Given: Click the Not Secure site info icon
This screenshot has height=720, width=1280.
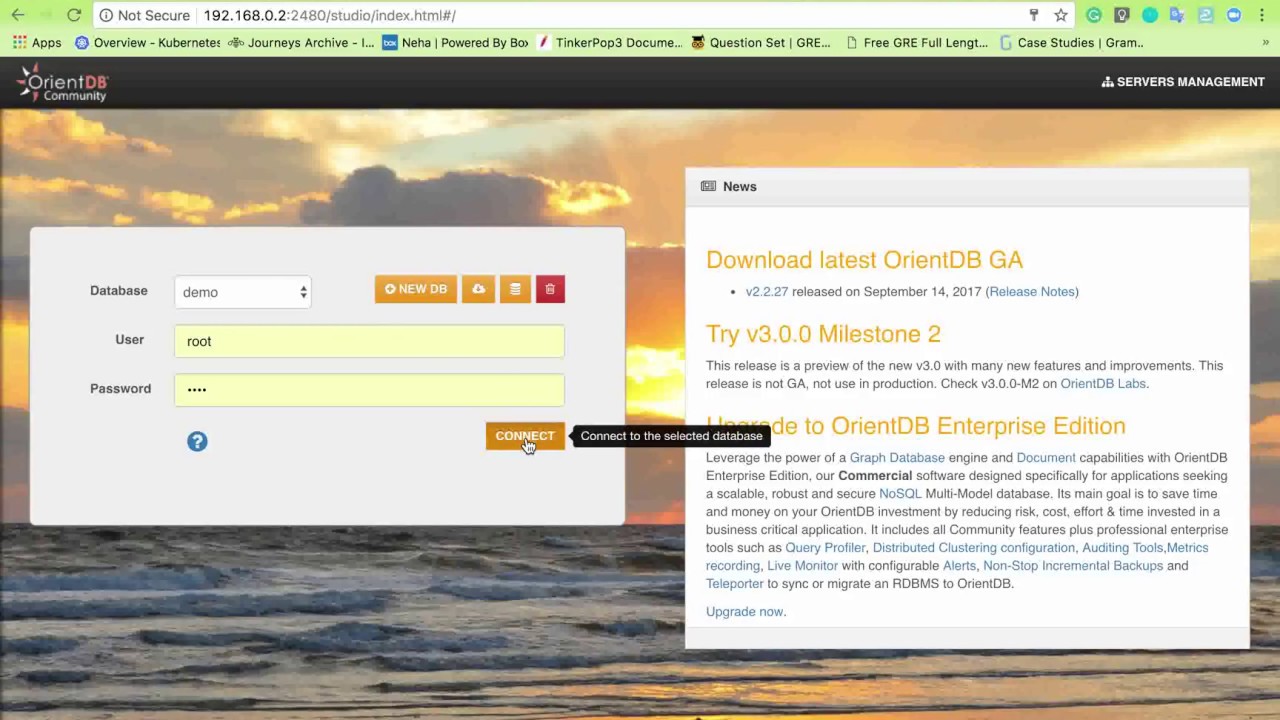Looking at the screenshot, I should pyautogui.click(x=106, y=15).
